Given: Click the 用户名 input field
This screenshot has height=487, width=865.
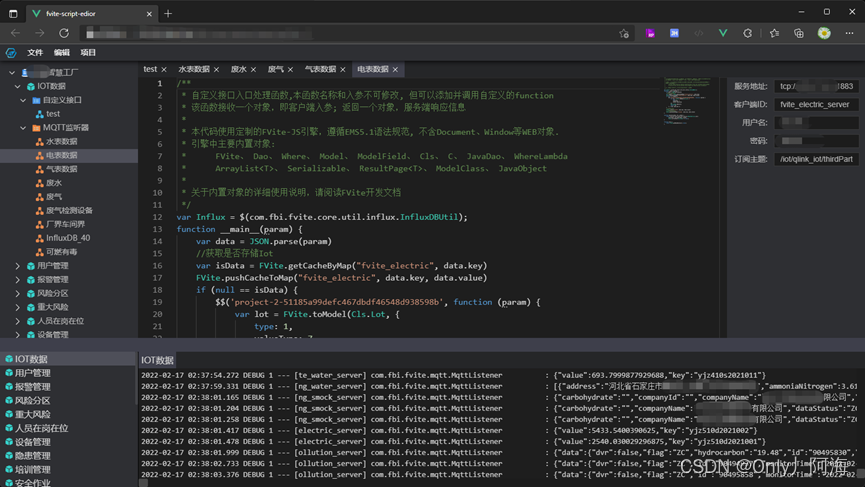Looking at the screenshot, I should click(816, 122).
